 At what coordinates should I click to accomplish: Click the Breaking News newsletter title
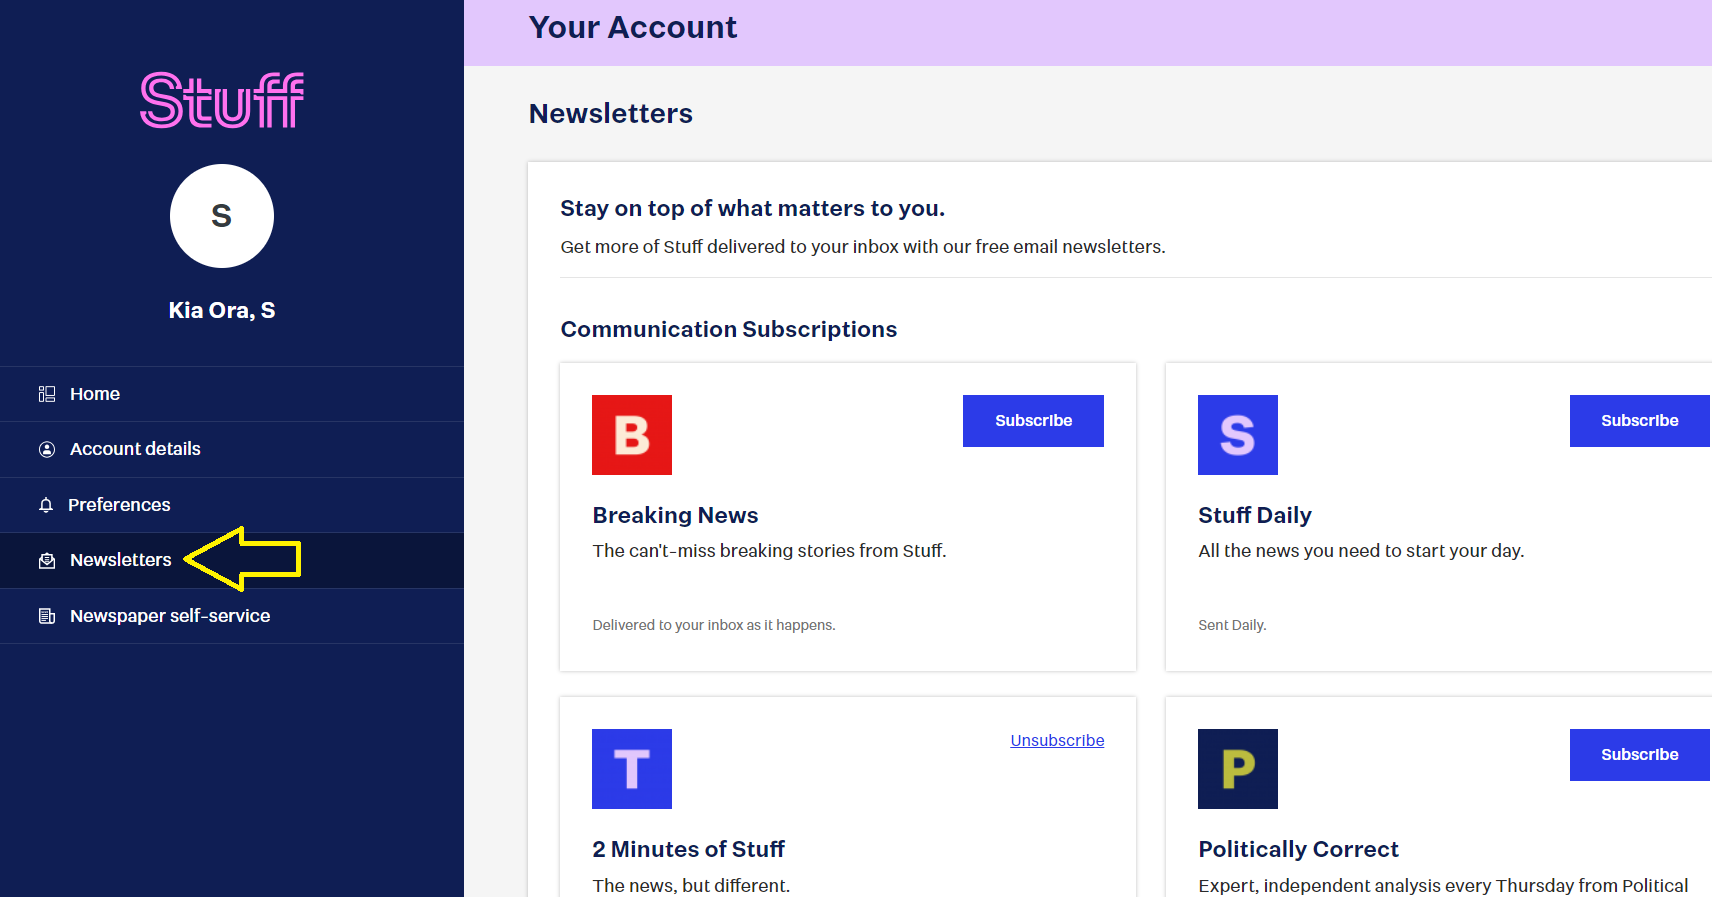(675, 515)
